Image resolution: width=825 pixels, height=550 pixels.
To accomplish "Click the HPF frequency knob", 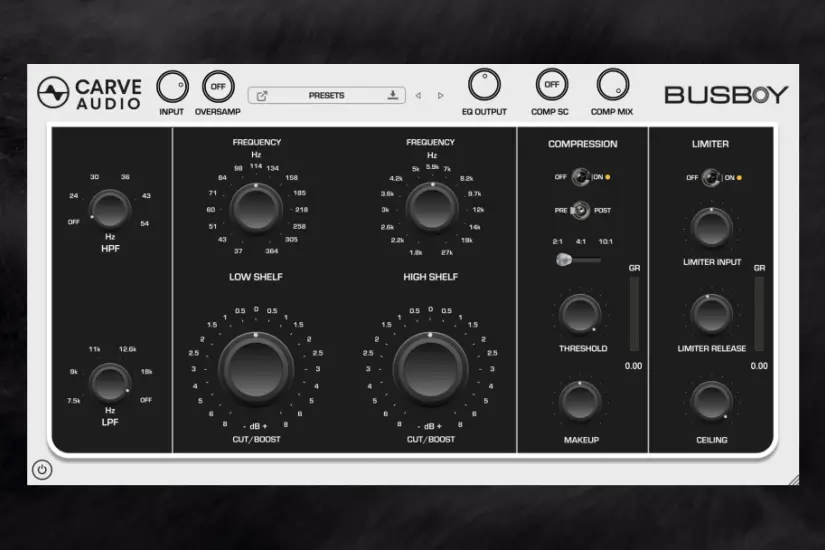I will point(111,209).
